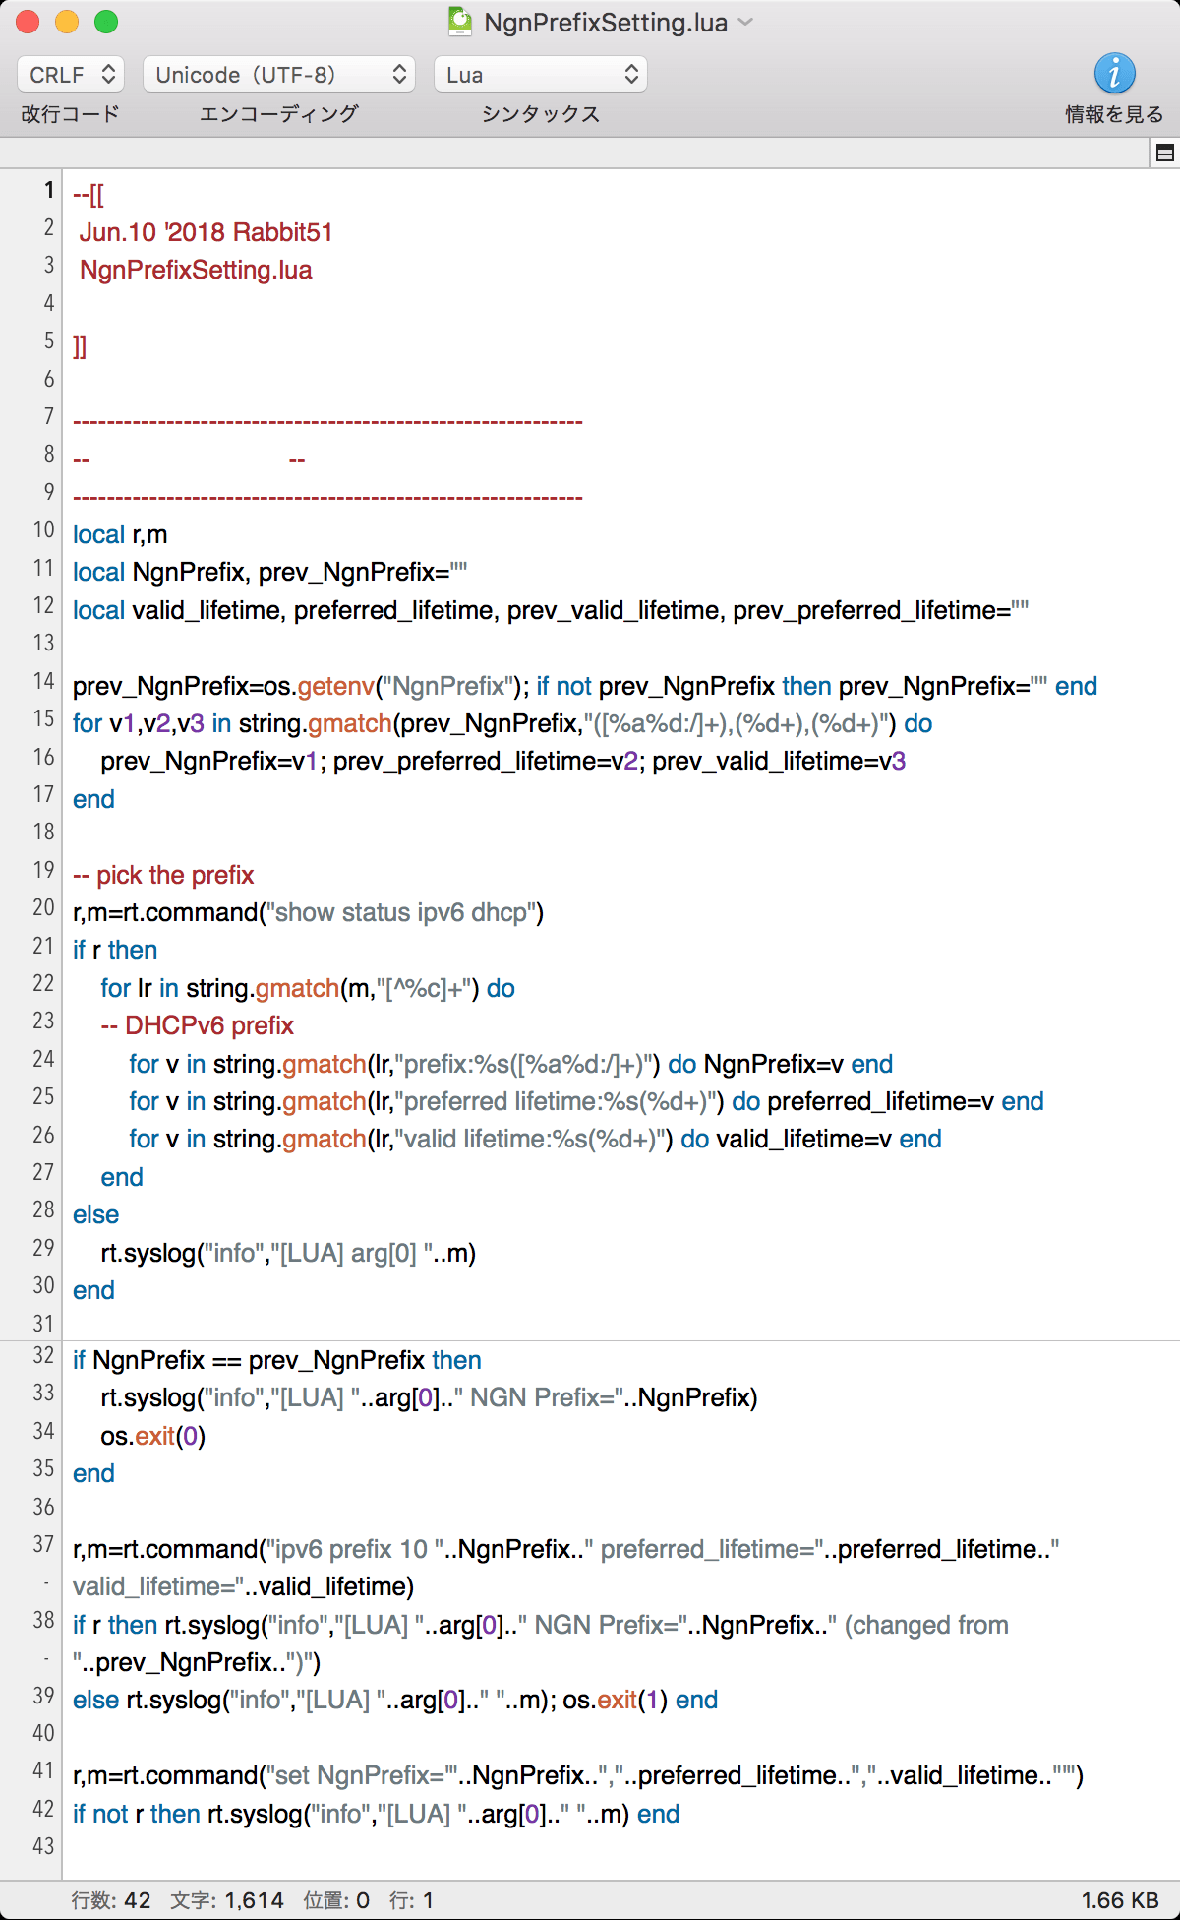1180x1920 pixels.
Task: Open the Lua syntax dropdown
Action: [x=540, y=75]
